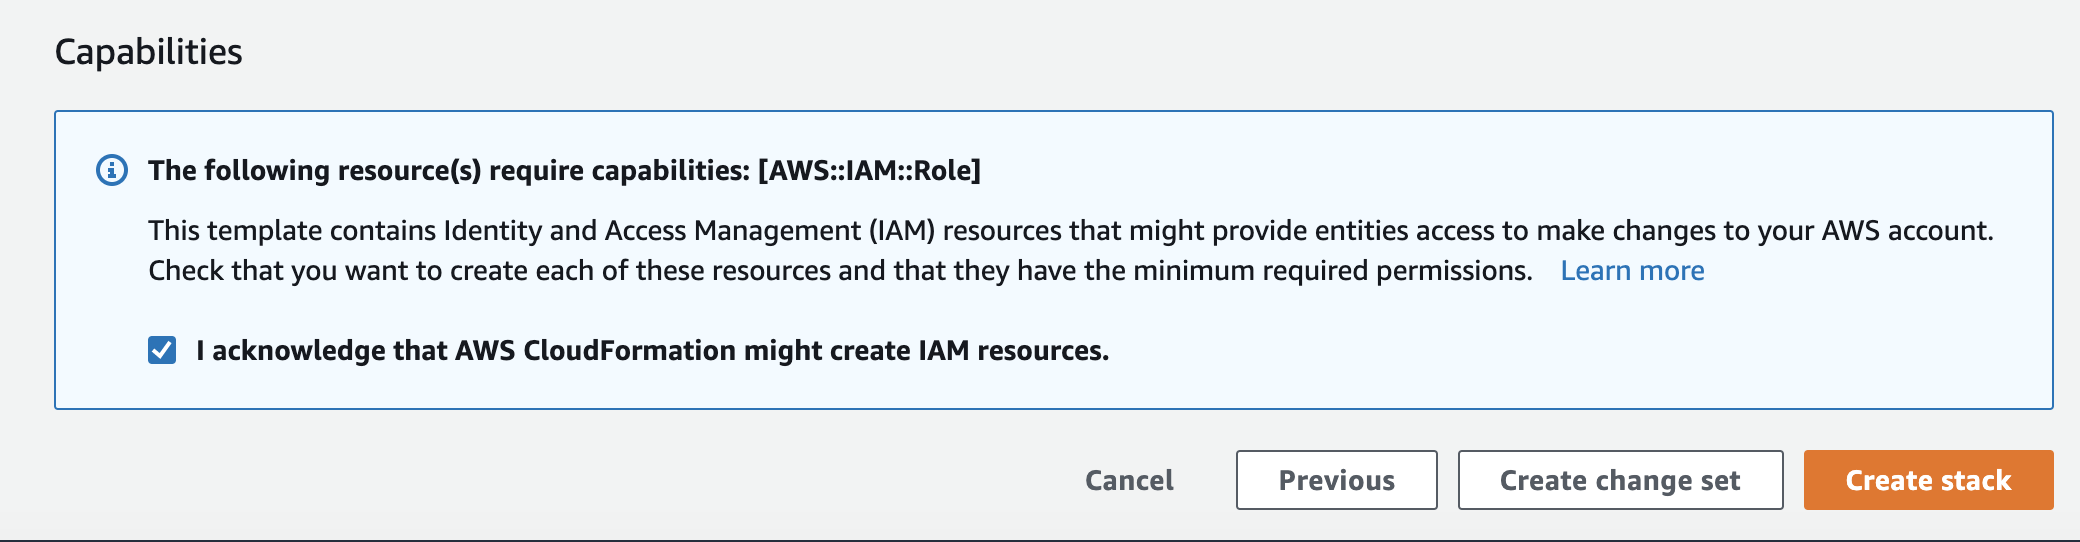Click the 'Identity and Access Management (IAM)' phrase
Screen dimensions: 2080x542
click(x=690, y=231)
